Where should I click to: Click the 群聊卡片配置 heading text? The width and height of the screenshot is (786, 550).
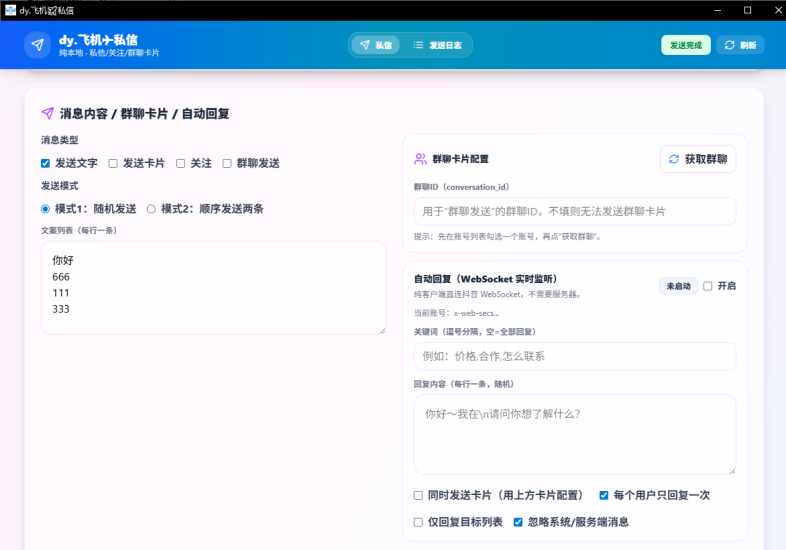[x=460, y=159]
